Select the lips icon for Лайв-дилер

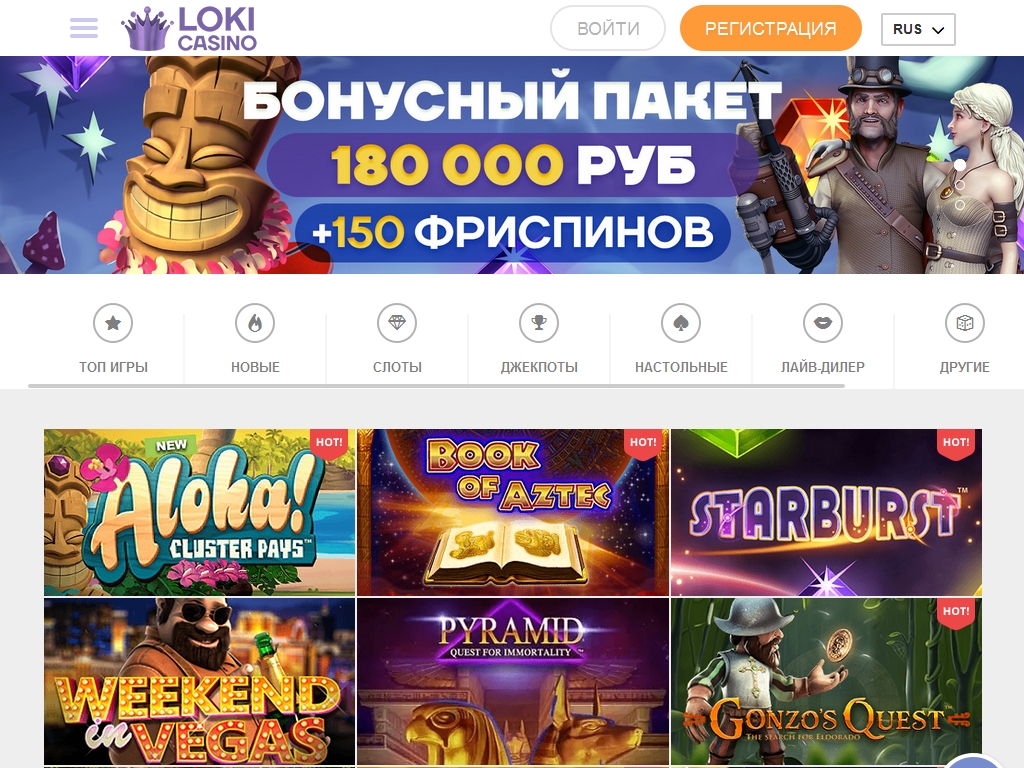823,323
